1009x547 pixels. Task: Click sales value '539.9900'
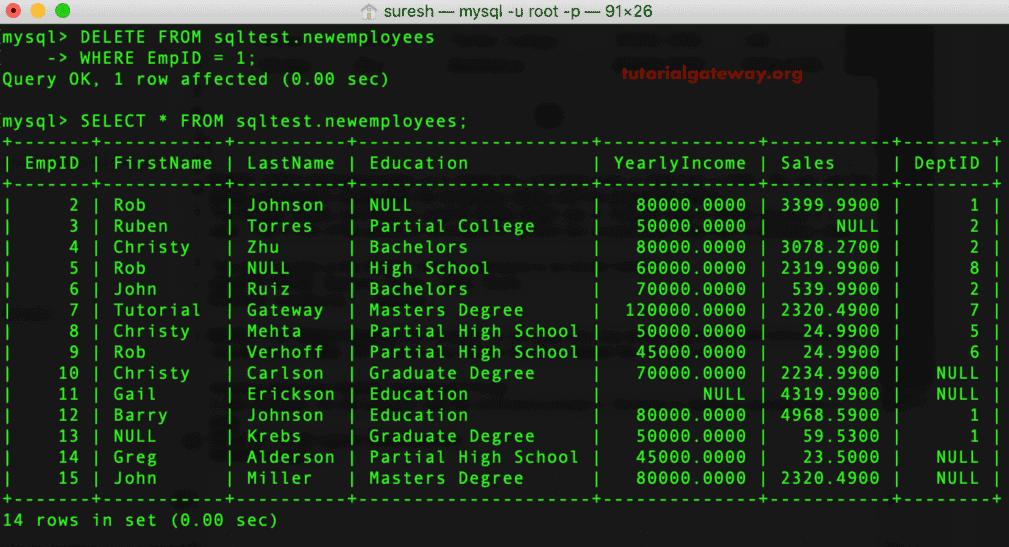[x=835, y=290]
